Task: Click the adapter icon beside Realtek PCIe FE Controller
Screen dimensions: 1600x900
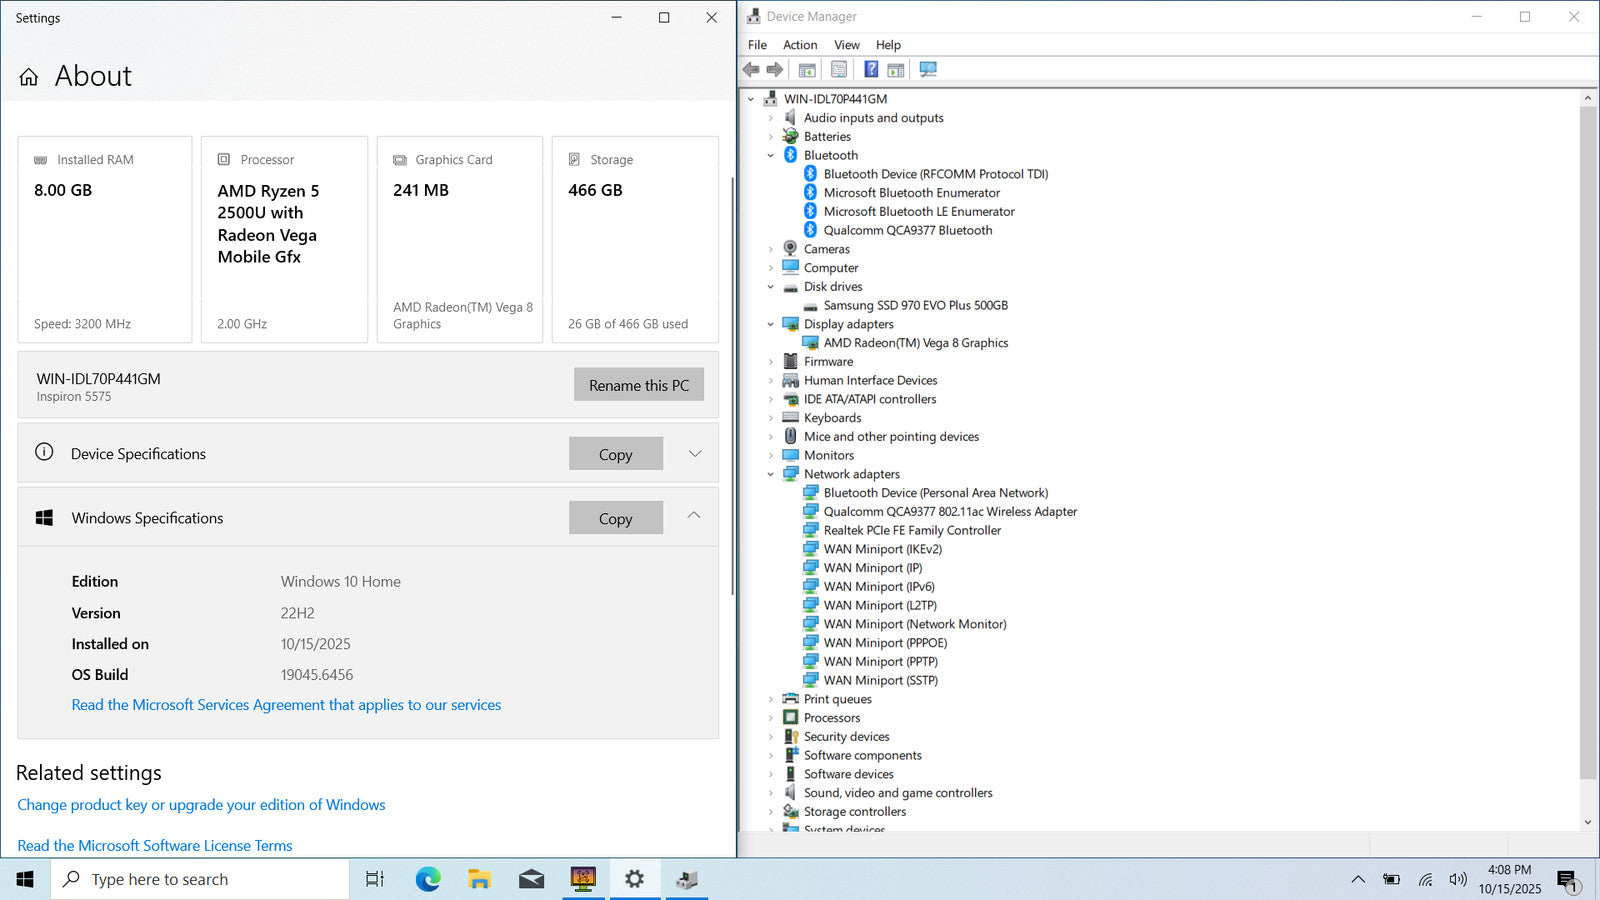Action: click(811, 530)
